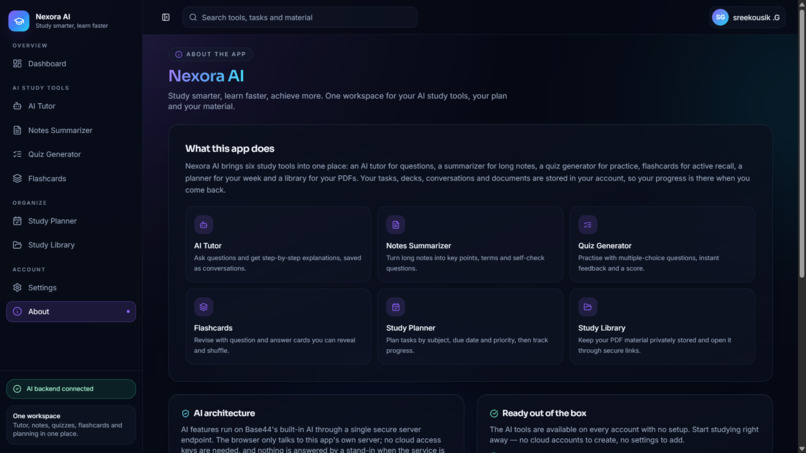Image resolution: width=806 pixels, height=453 pixels.
Task: Open the AI Tutor page
Action: tap(71, 106)
